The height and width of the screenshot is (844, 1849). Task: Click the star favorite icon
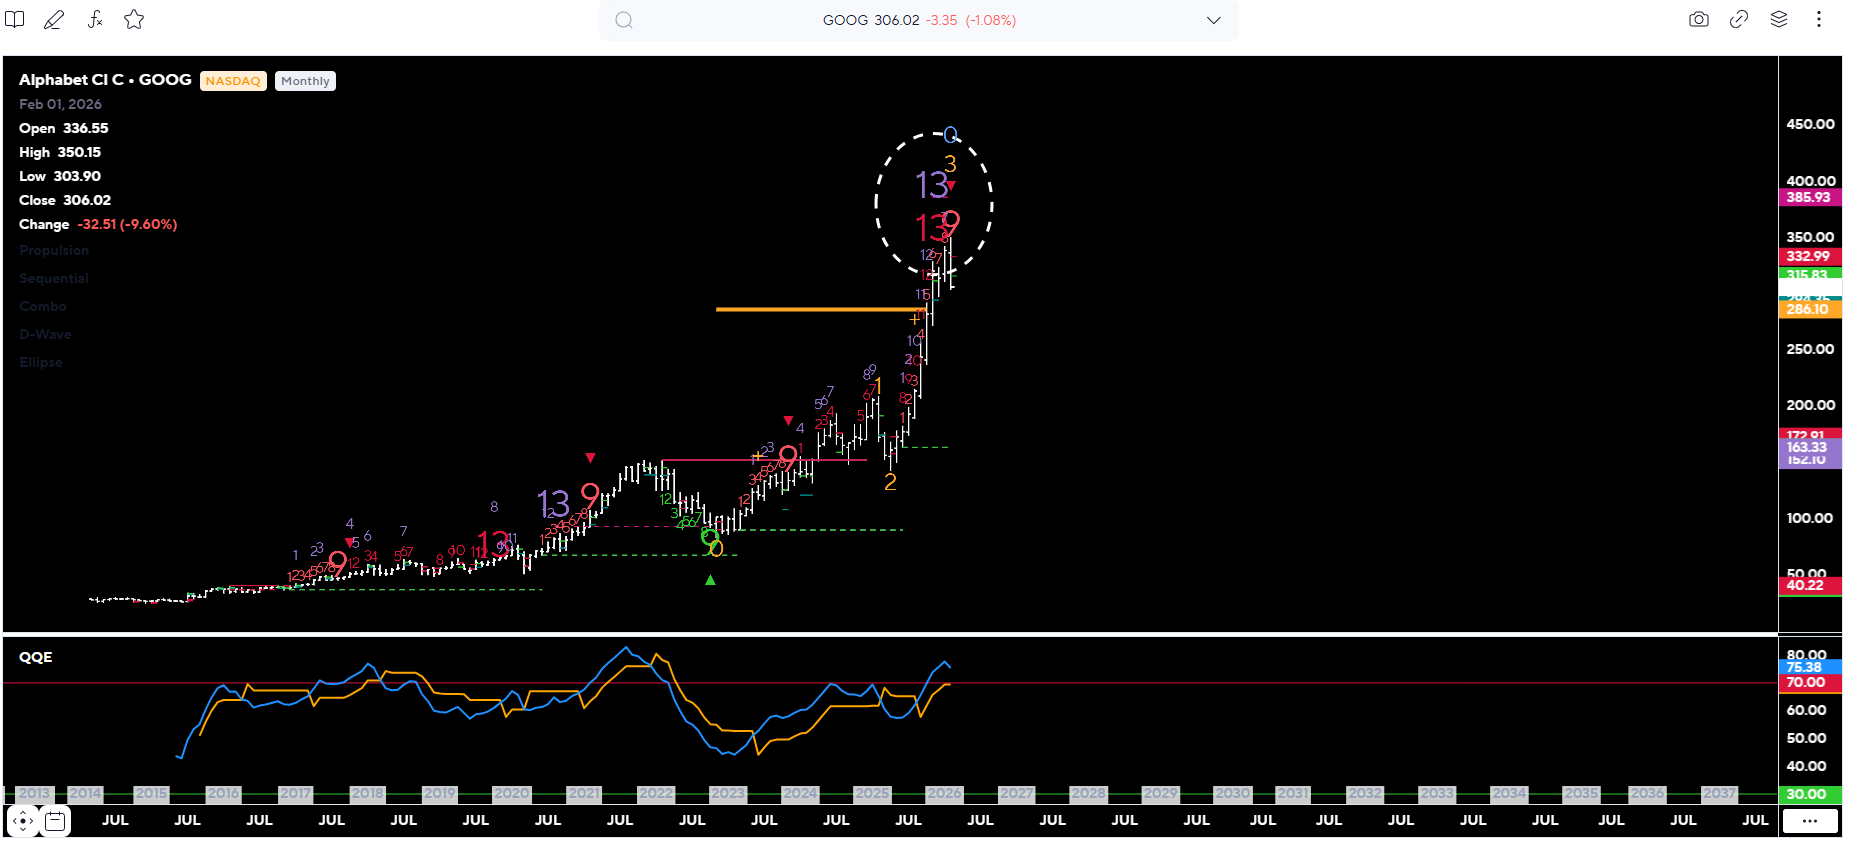pos(134,20)
